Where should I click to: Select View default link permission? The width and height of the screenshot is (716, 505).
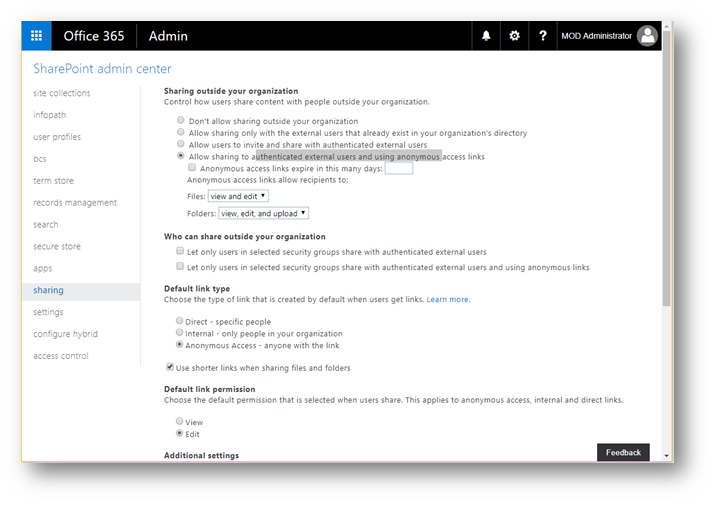pos(179,421)
